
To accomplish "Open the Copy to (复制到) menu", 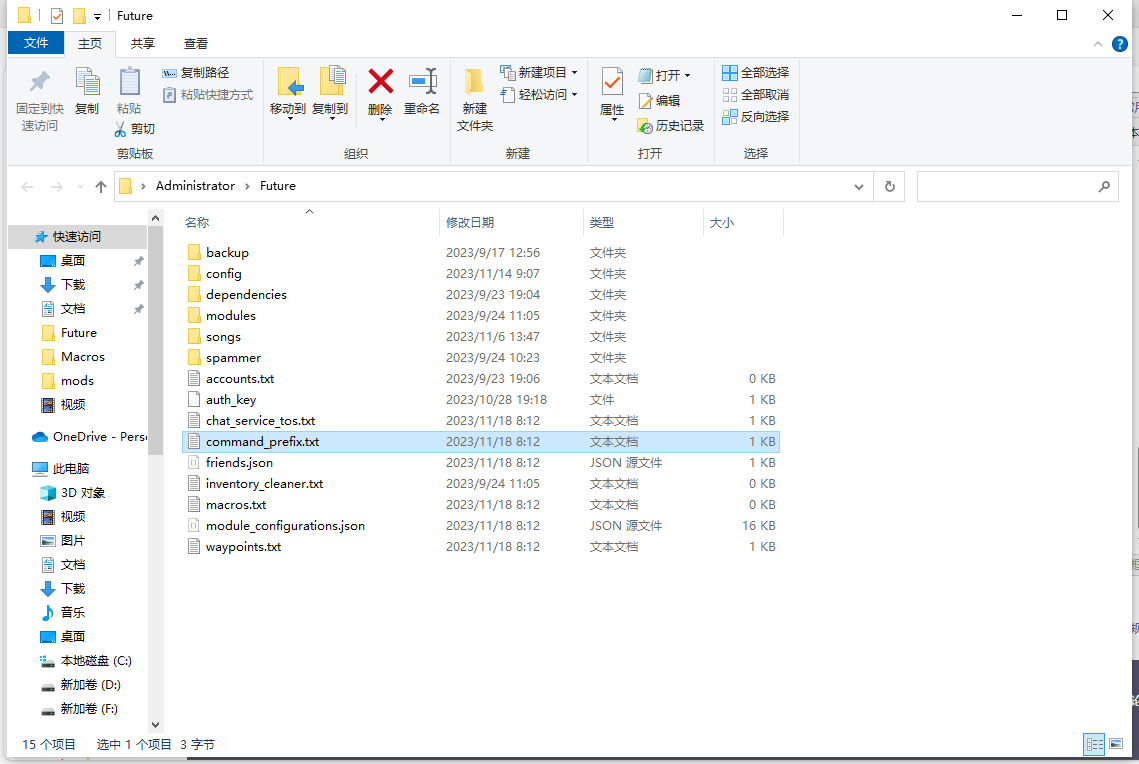I will pos(331,93).
